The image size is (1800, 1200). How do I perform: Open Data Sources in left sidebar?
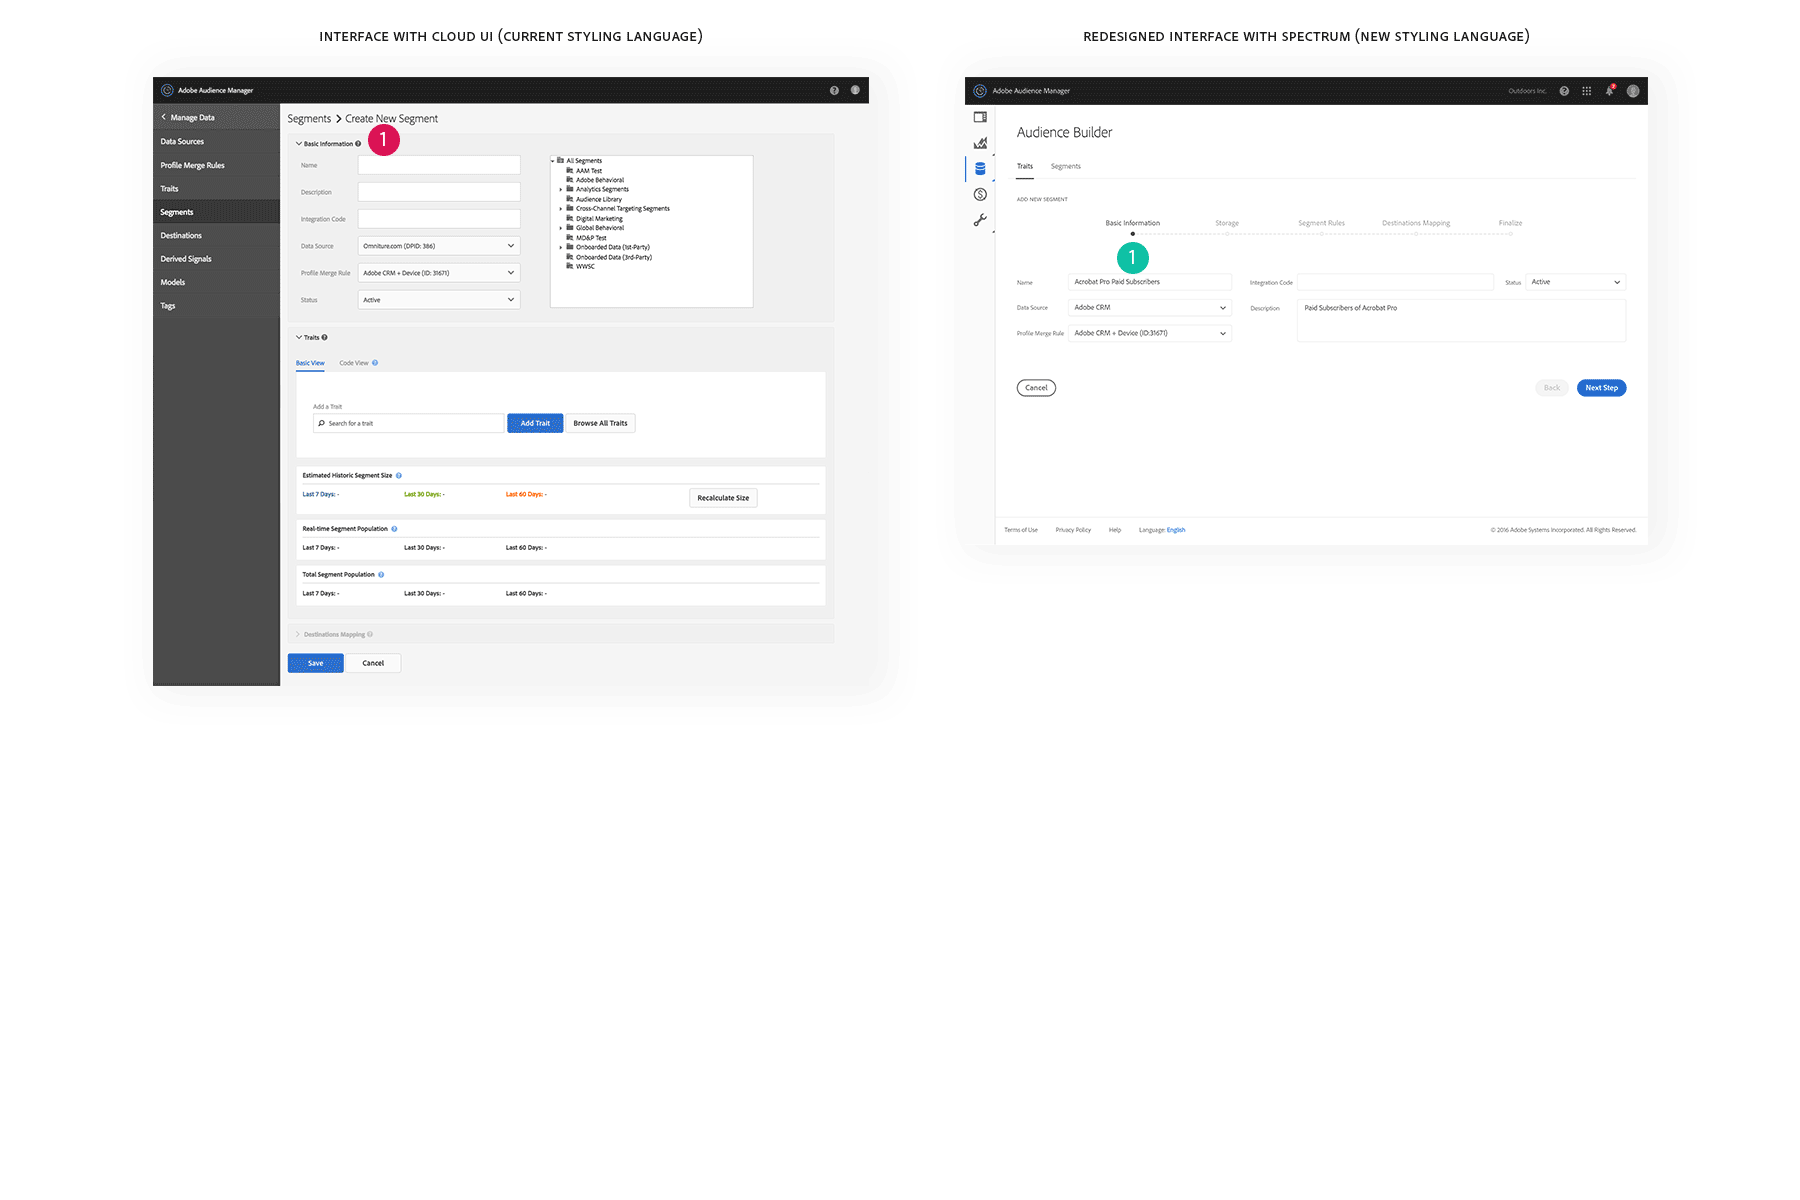(x=216, y=142)
